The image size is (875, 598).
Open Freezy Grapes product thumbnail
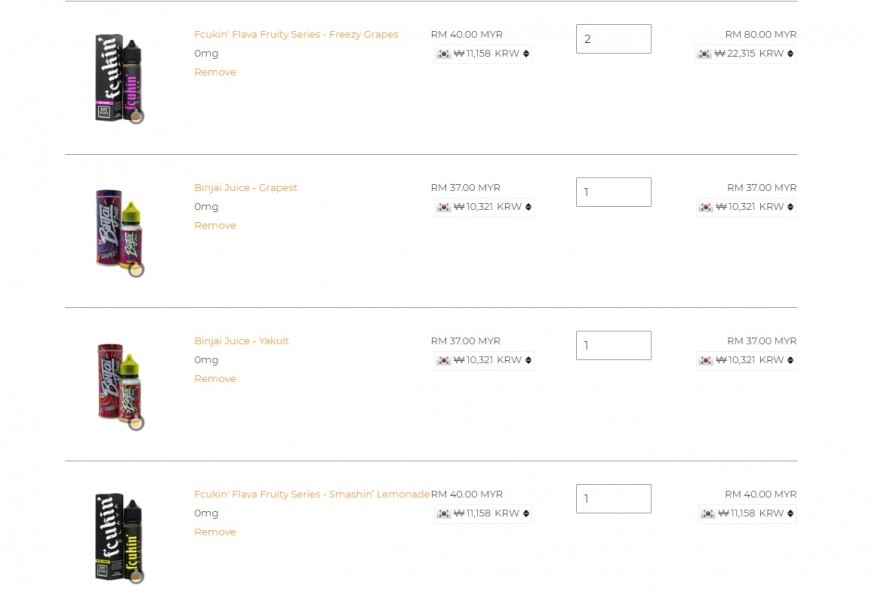[x=119, y=78]
